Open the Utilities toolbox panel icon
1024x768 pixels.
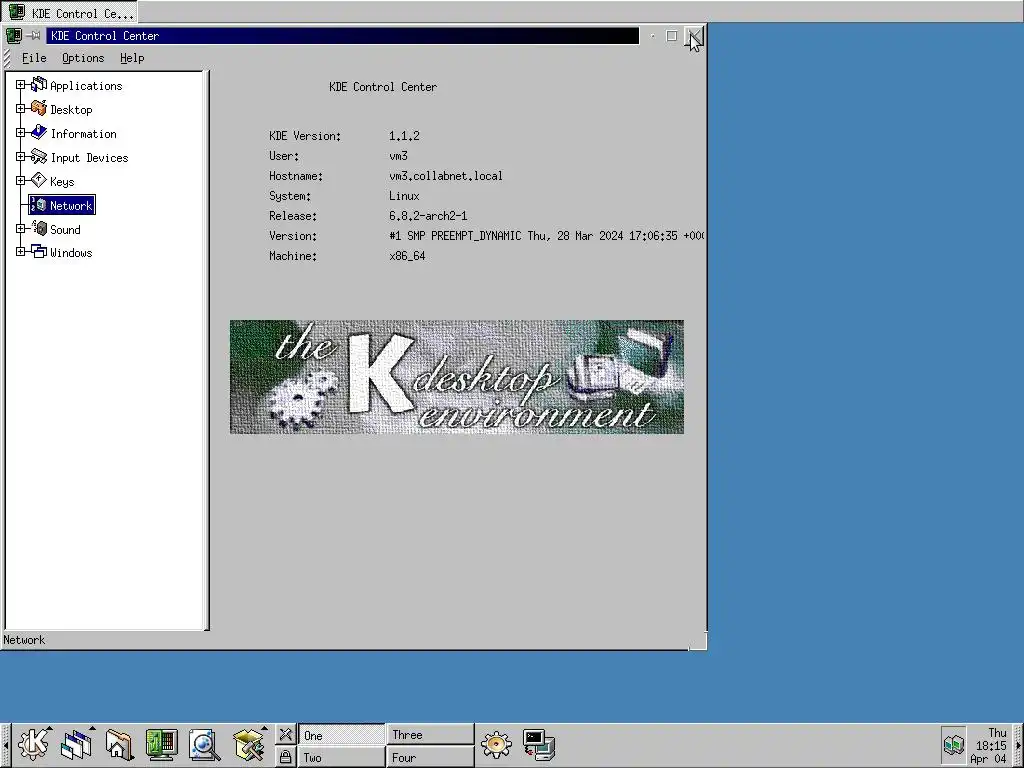point(249,744)
